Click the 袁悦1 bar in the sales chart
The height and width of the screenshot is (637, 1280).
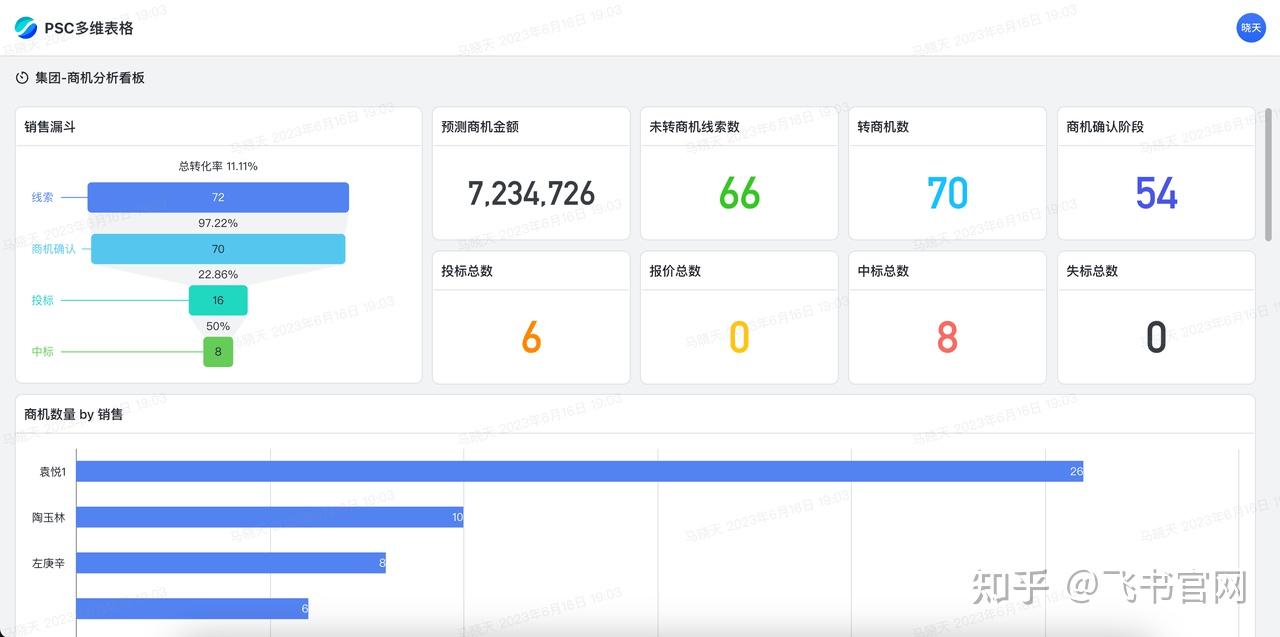pos(580,471)
